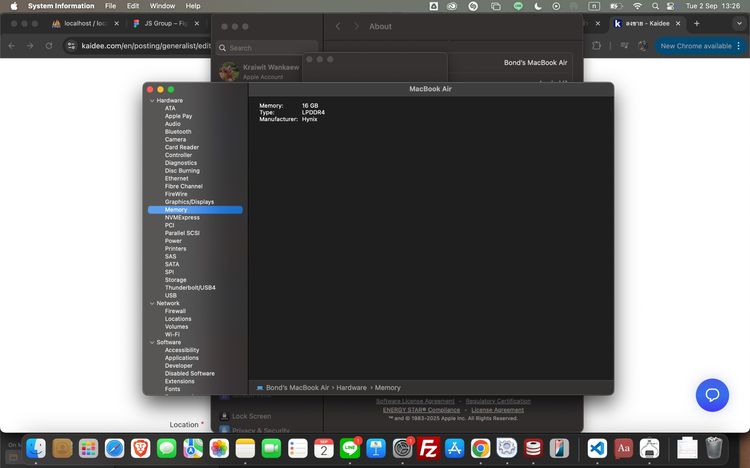The image size is (750, 468).
Task: Open the System Information menu
Action: [x=61, y=6]
